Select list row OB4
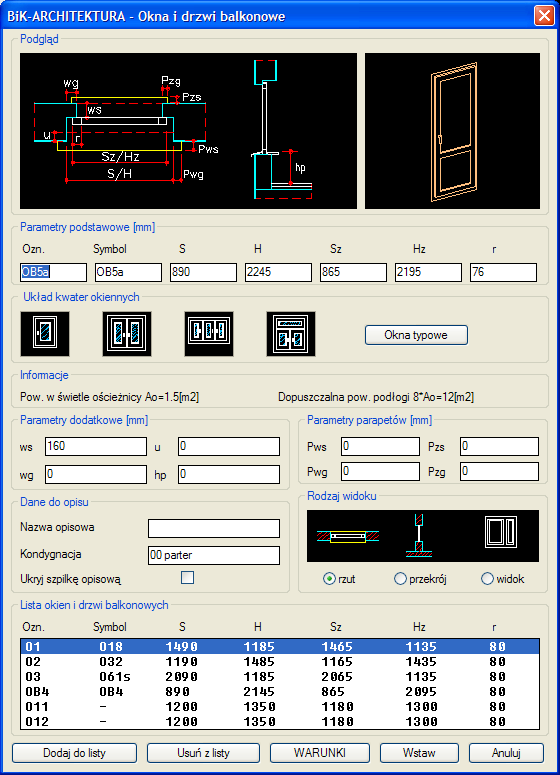The image size is (560, 775). [280, 691]
